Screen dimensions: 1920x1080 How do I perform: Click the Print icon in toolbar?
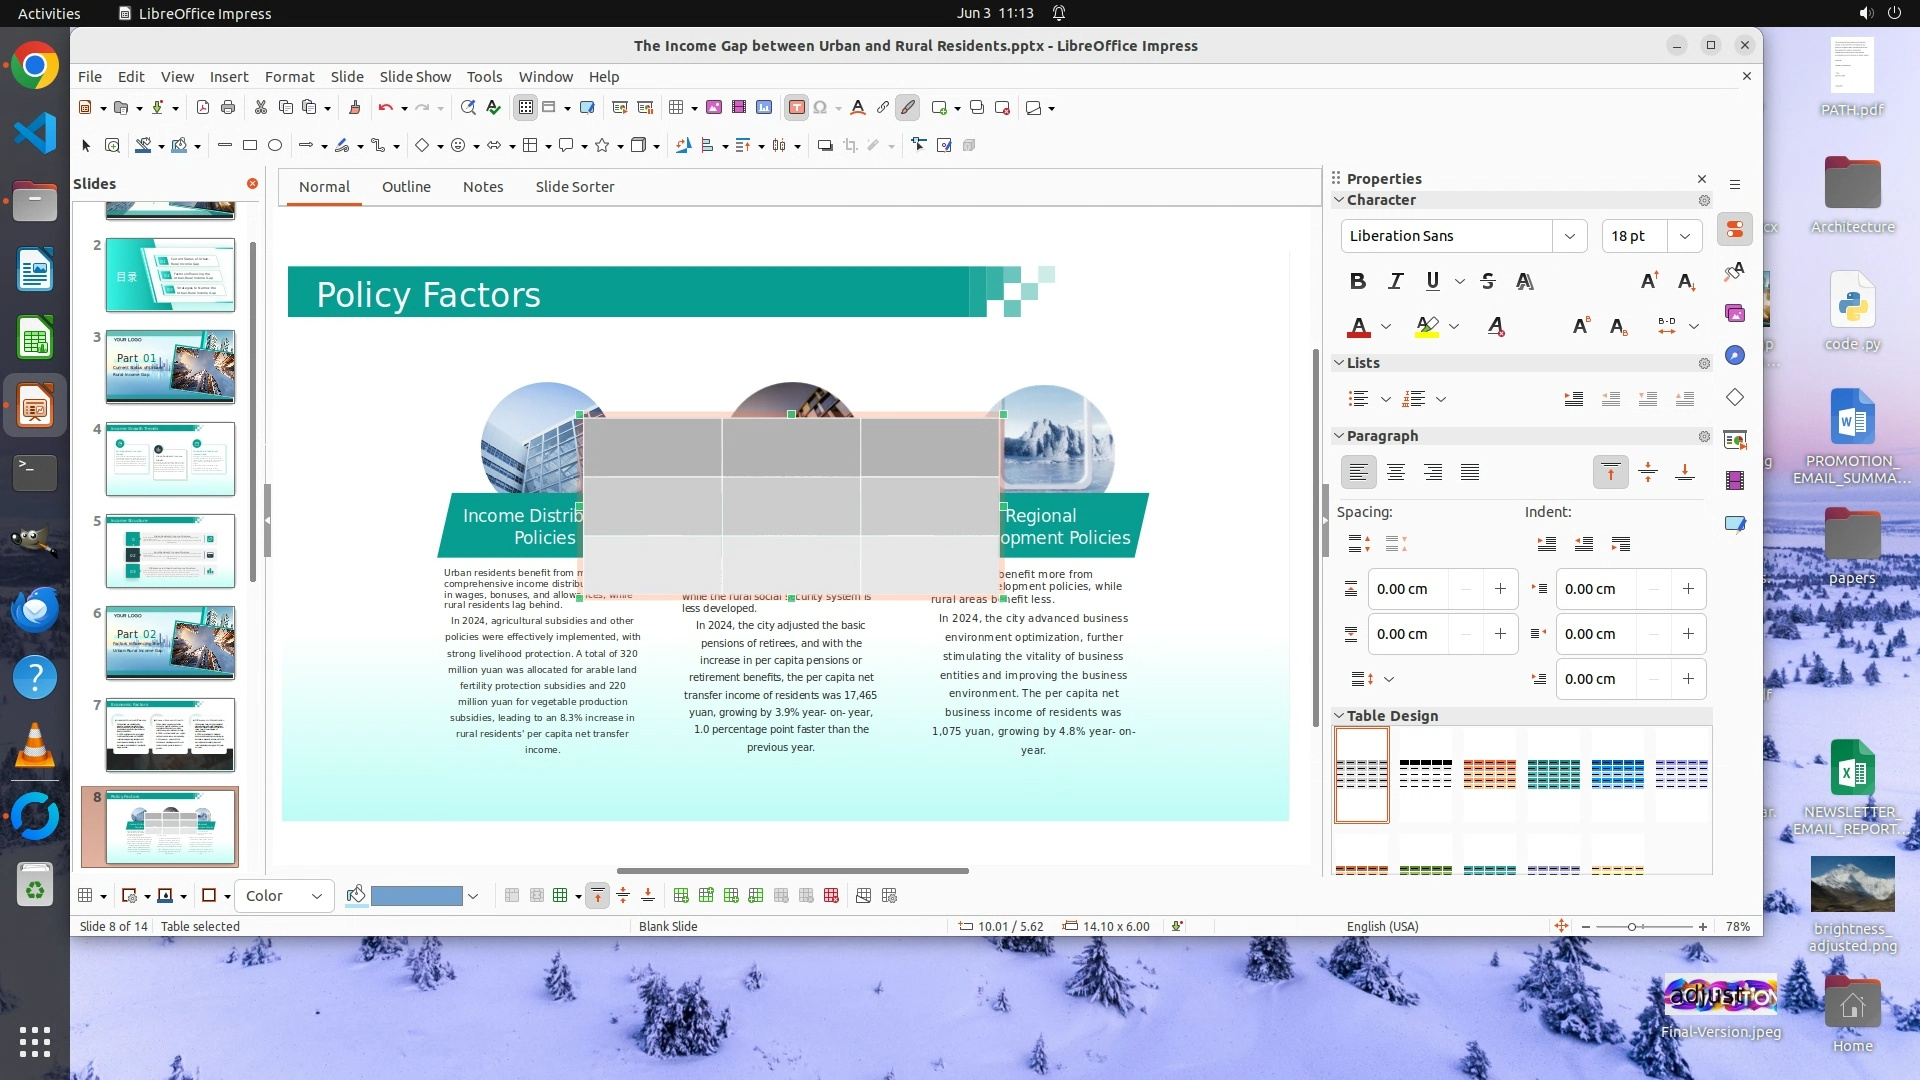coord(228,107)
